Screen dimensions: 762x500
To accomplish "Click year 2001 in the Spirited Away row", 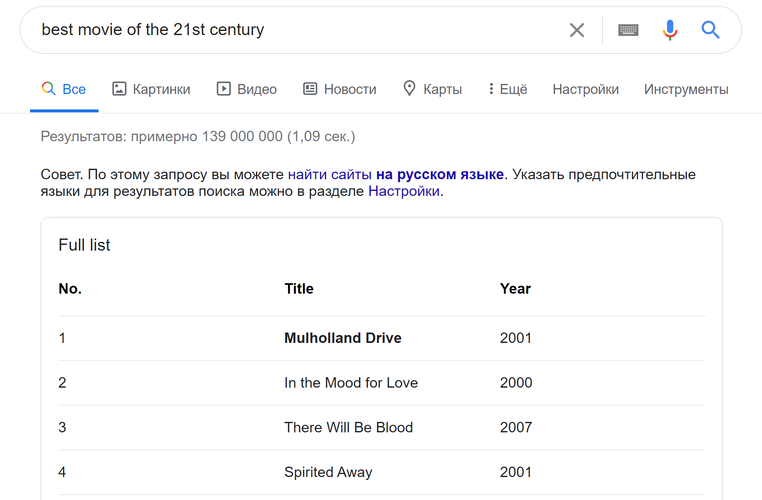I will point(516,472).
